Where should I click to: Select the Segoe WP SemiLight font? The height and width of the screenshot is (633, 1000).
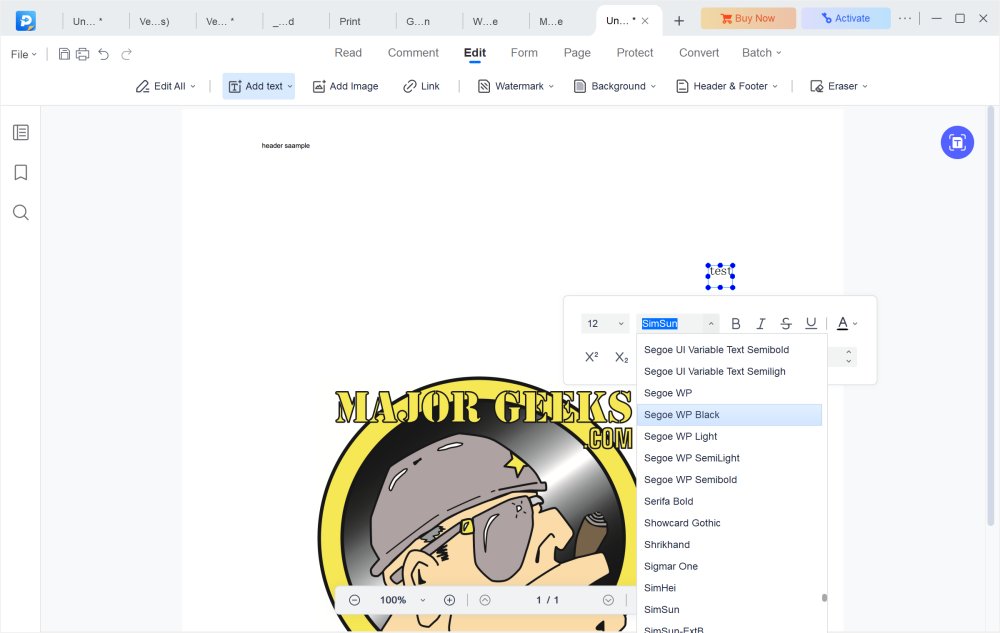pyautogui.click(x=729, y=458)
